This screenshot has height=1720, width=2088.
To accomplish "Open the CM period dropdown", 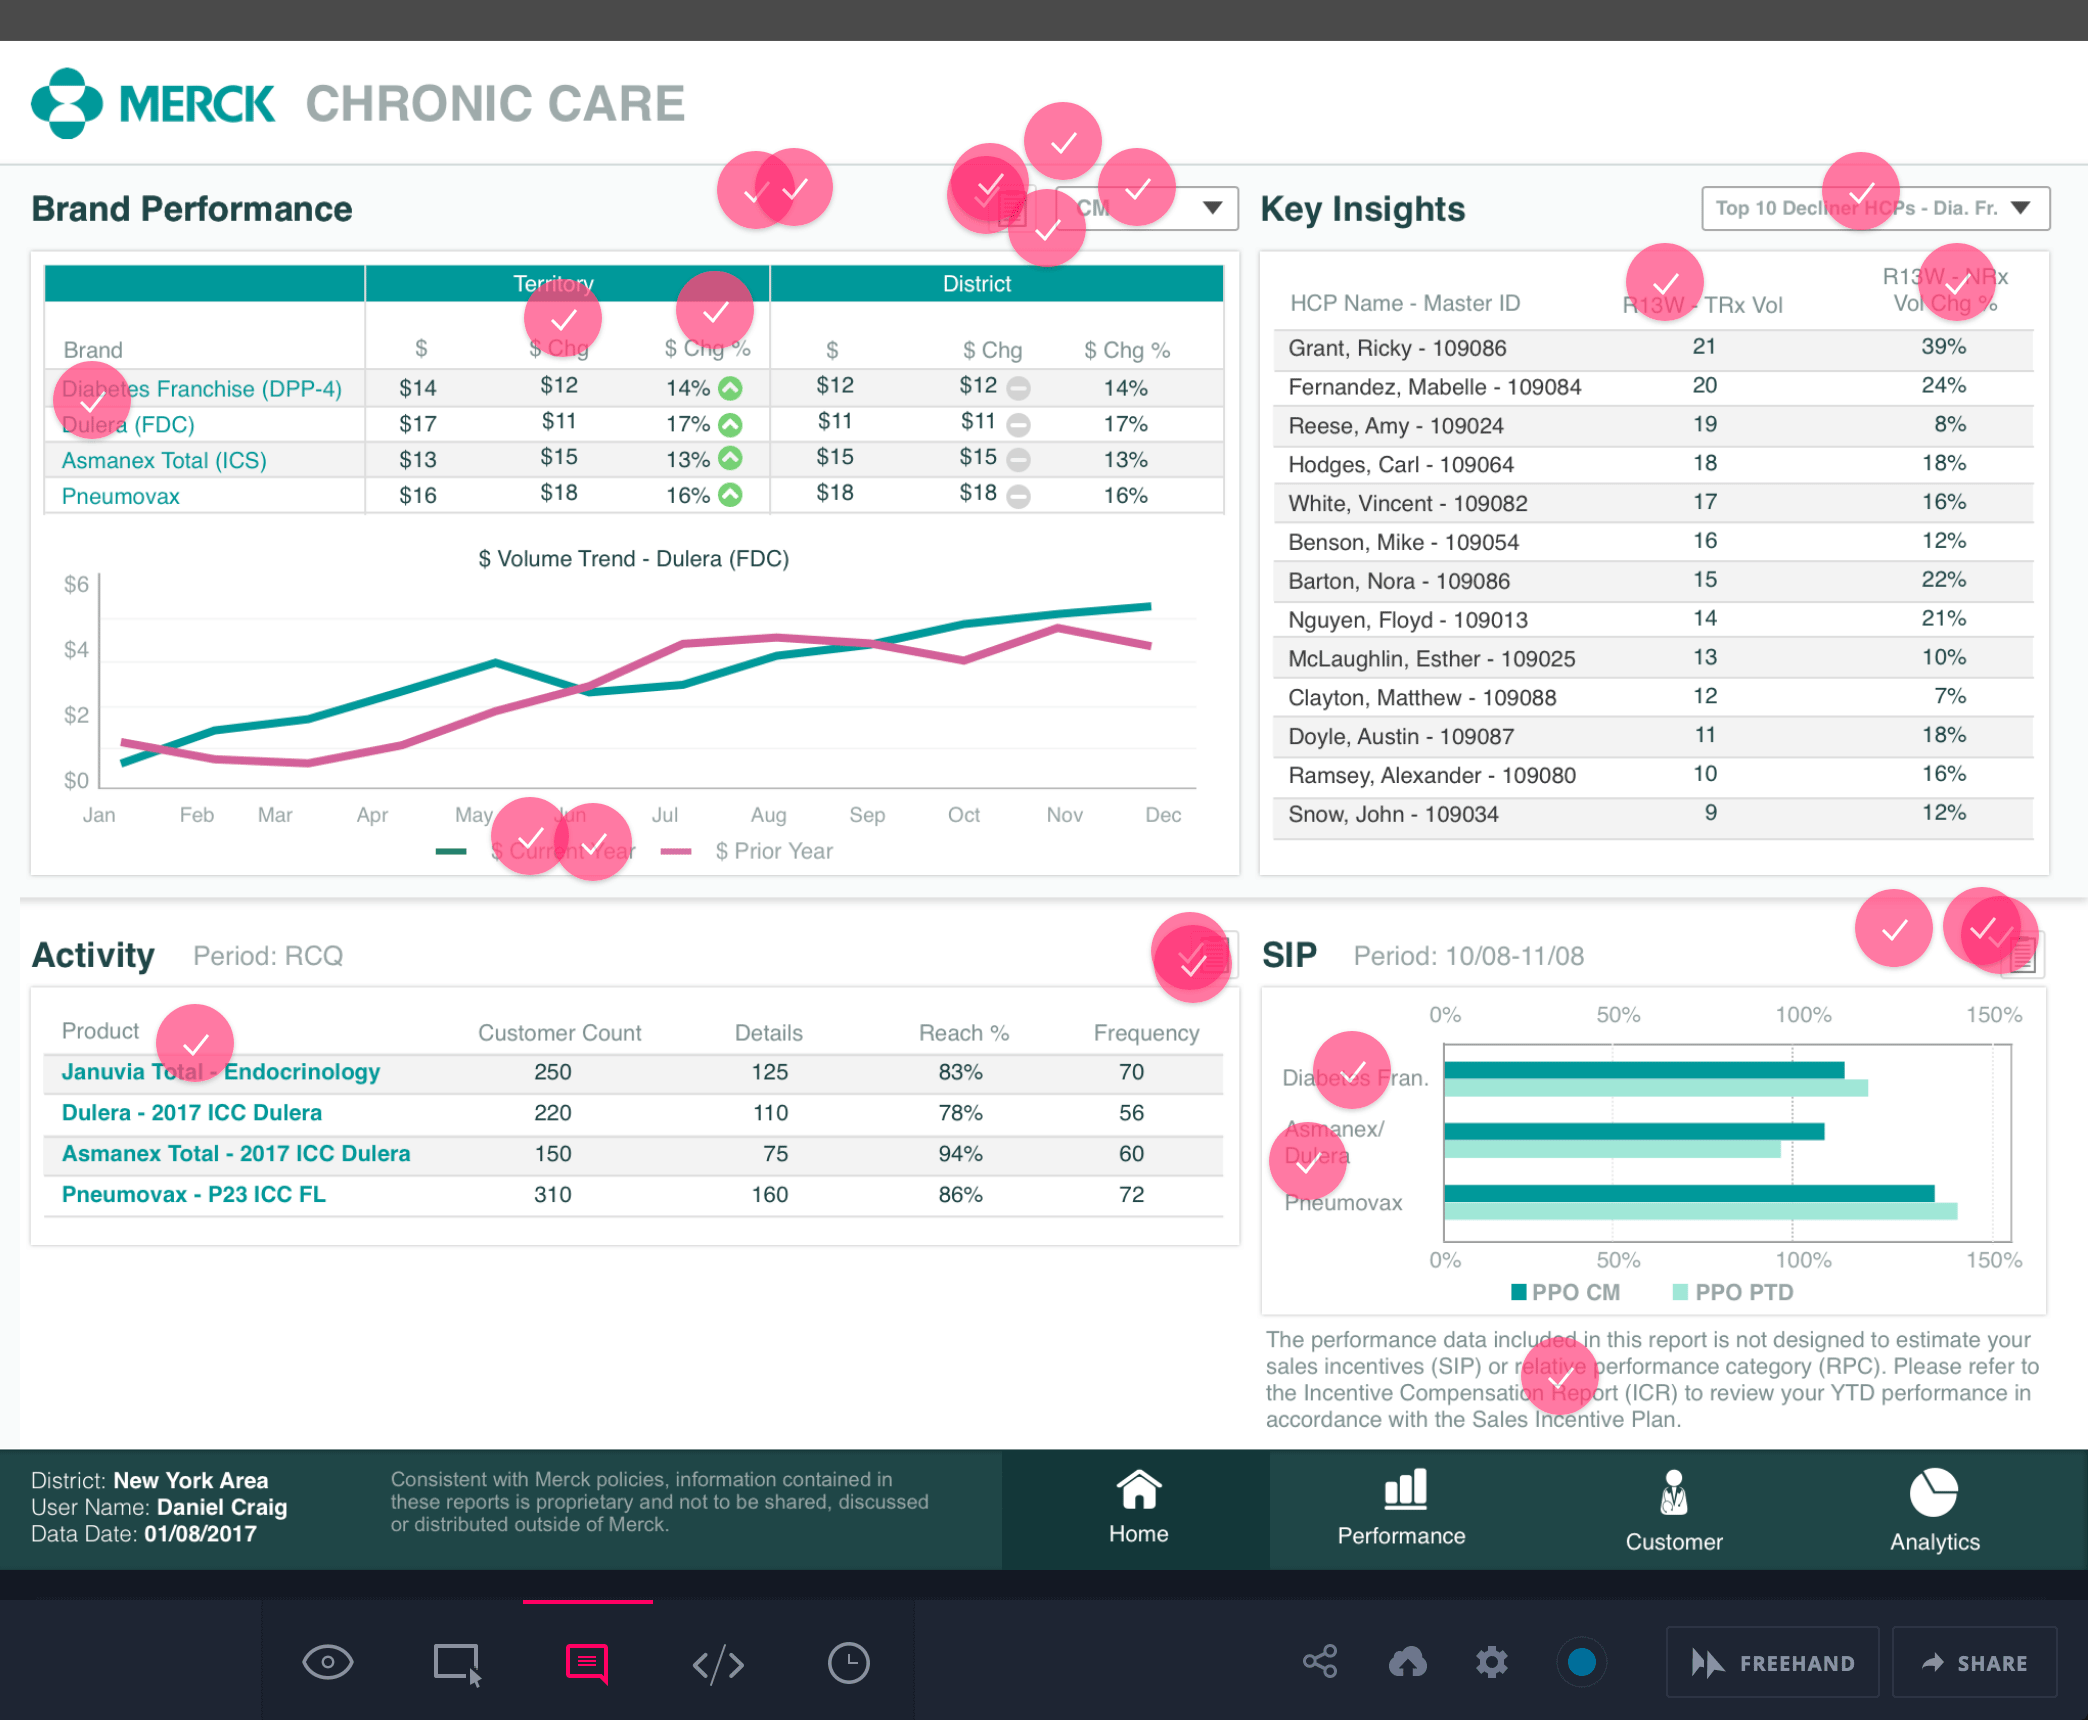I will [1146, 208].
